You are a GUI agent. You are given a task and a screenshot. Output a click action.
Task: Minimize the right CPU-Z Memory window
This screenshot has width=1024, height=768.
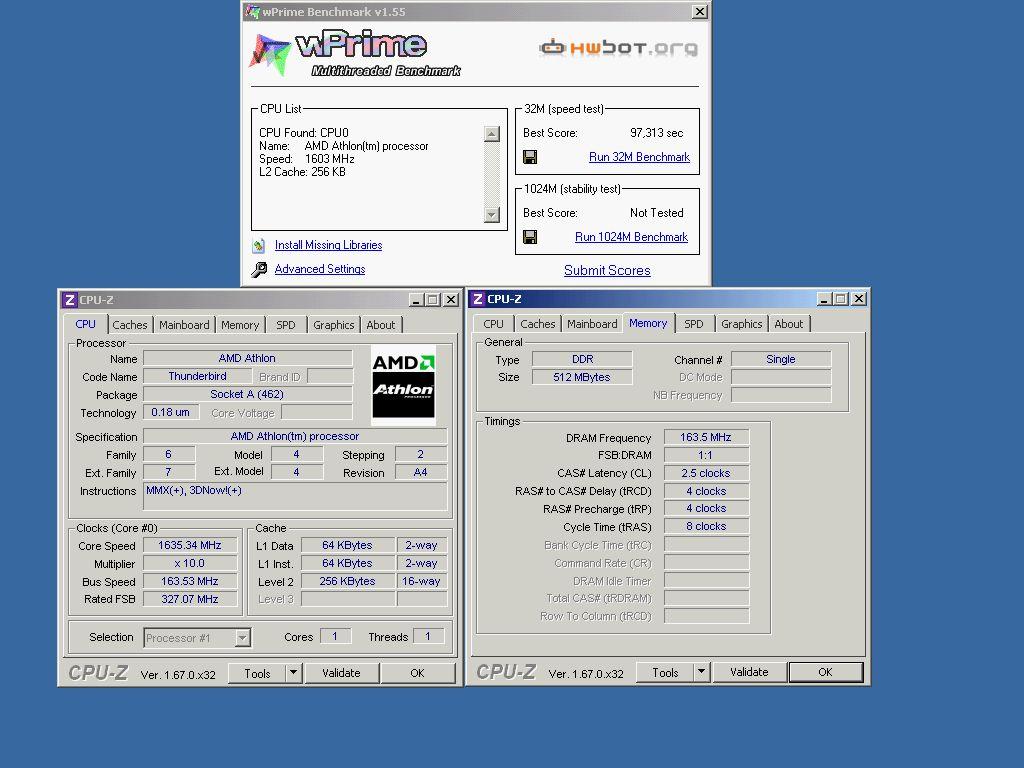(x=824, y=299)
